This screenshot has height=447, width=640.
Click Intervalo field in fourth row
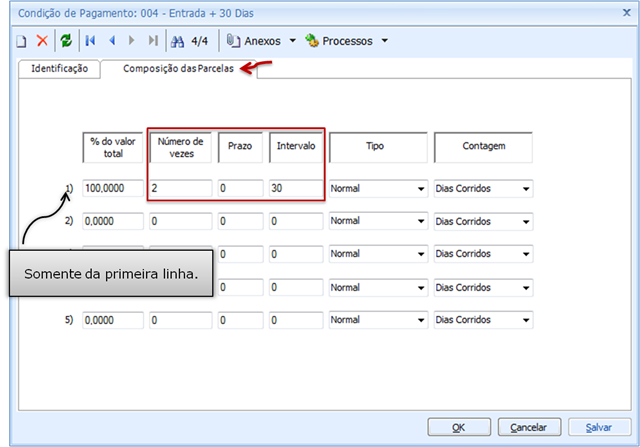(296, 287)
